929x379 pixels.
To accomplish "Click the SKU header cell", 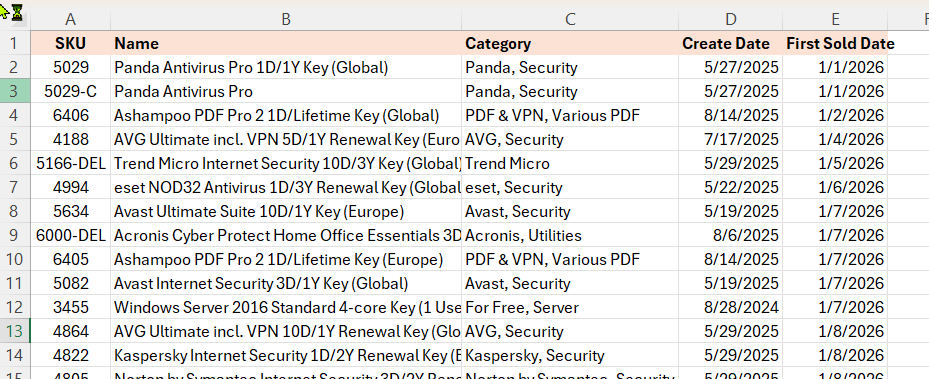I will [71, 43].
